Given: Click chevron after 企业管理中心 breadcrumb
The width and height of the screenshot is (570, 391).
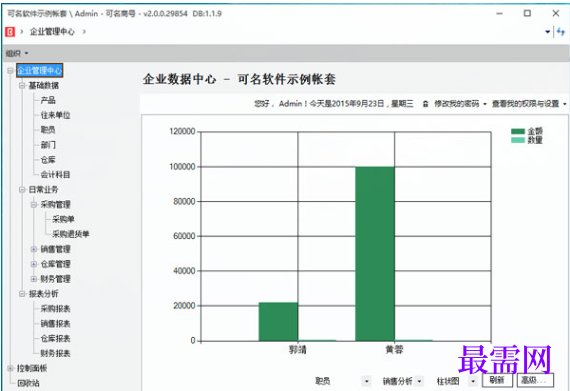Looking at the screenshot, I should point(84,32).
